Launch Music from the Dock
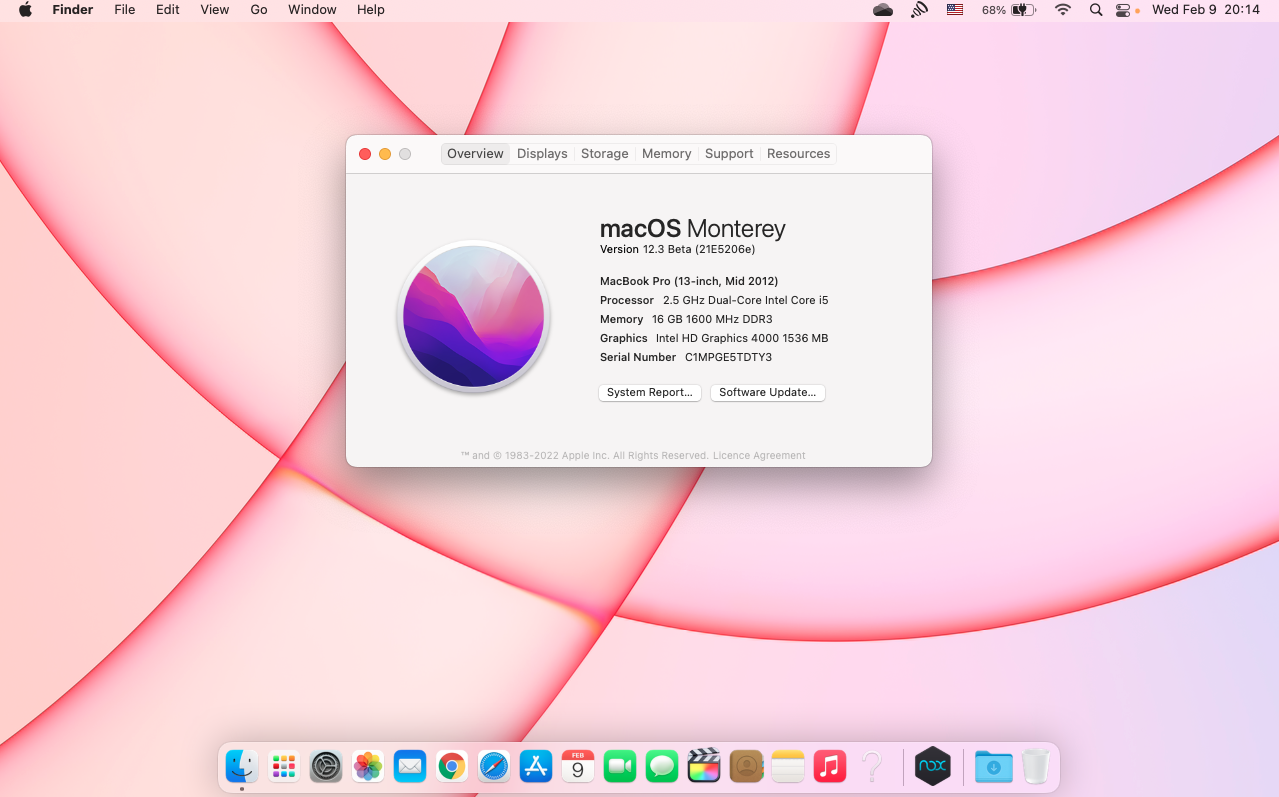Image resolution: width=1279 pixels, height=797 pixels. [x=830, y=767]
